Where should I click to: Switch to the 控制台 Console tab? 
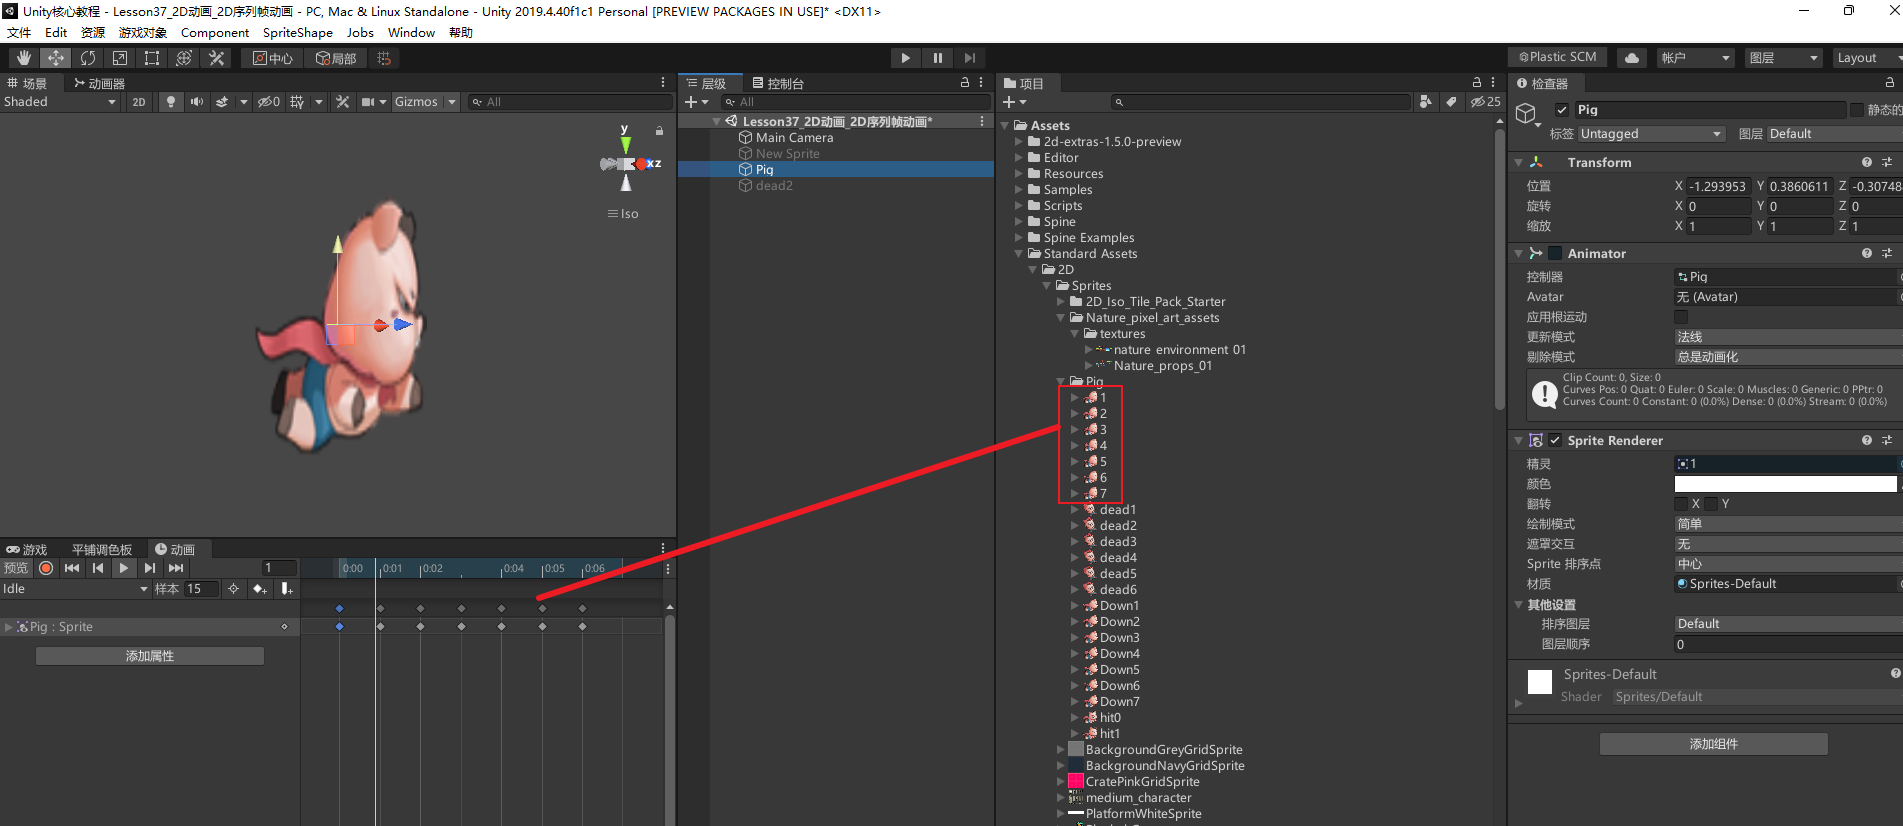[x=777, y=83]
